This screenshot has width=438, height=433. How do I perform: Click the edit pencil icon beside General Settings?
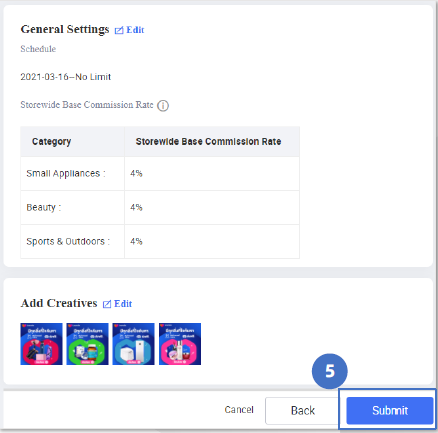pos(119,31)
